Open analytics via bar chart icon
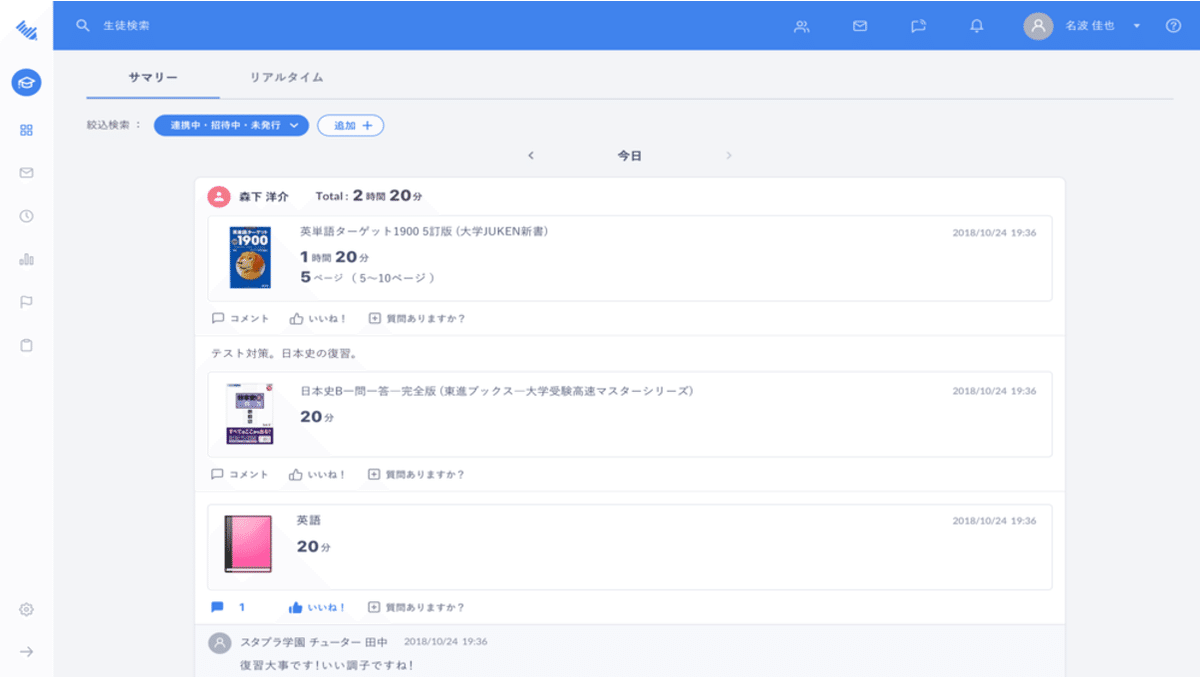The height and width of the screenshot is (678, 1200). click(x=25, y=258)
